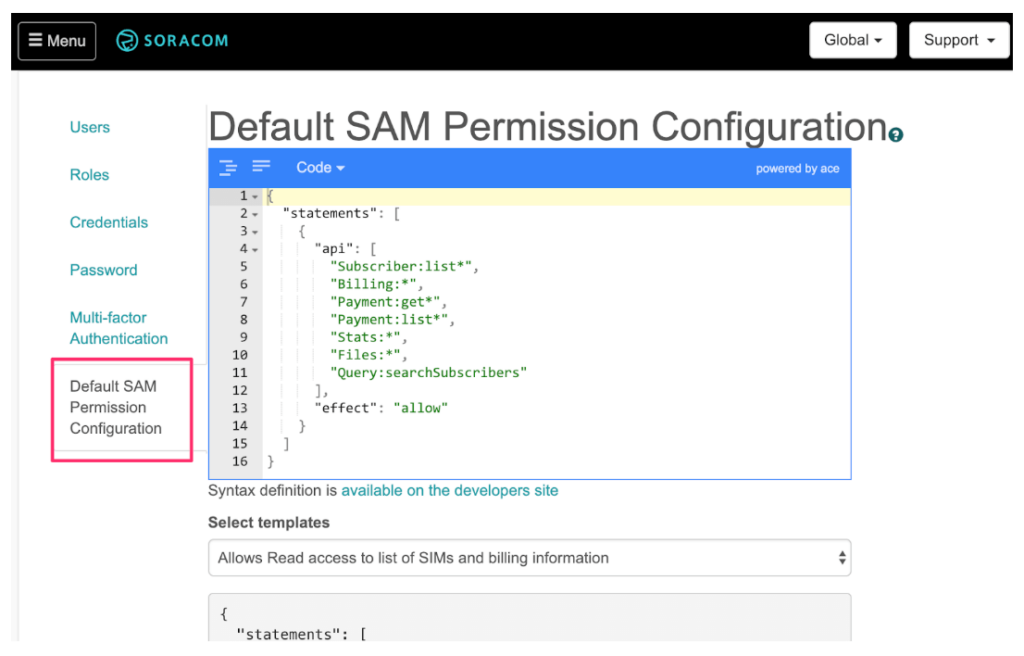Open the Global region dropdown
The image size is (1024, 656).
[x=852, y=40]
